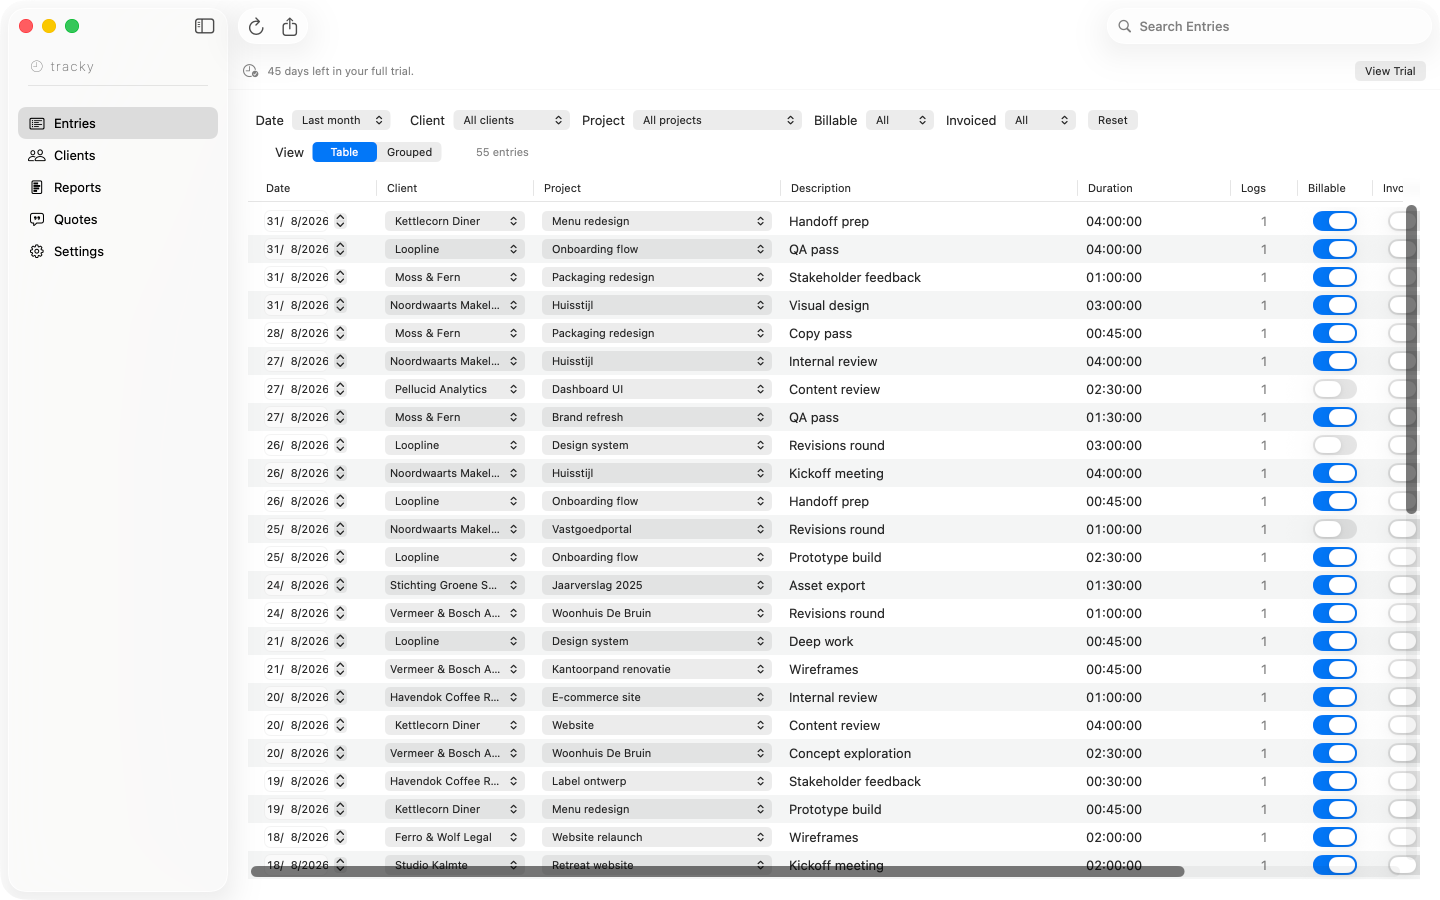Open Stichting Groene client dropdown
Viewport: 1440px width, 900px height.
coord(455,586)
